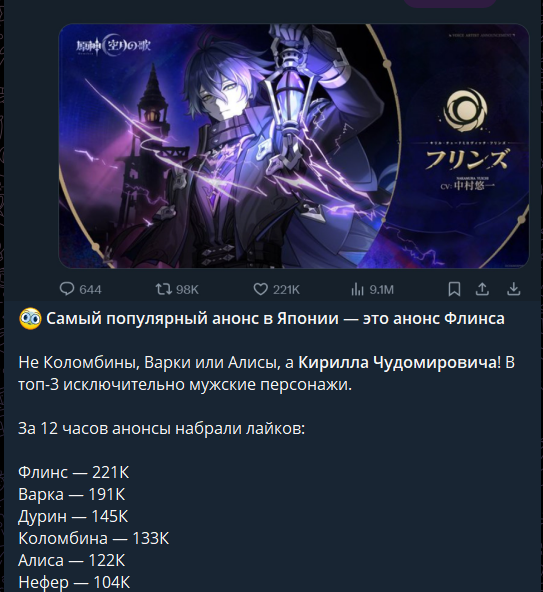Click the bold headline about Флинса announcement
Viewport: 543px width, 592px height.
(275, 319)
